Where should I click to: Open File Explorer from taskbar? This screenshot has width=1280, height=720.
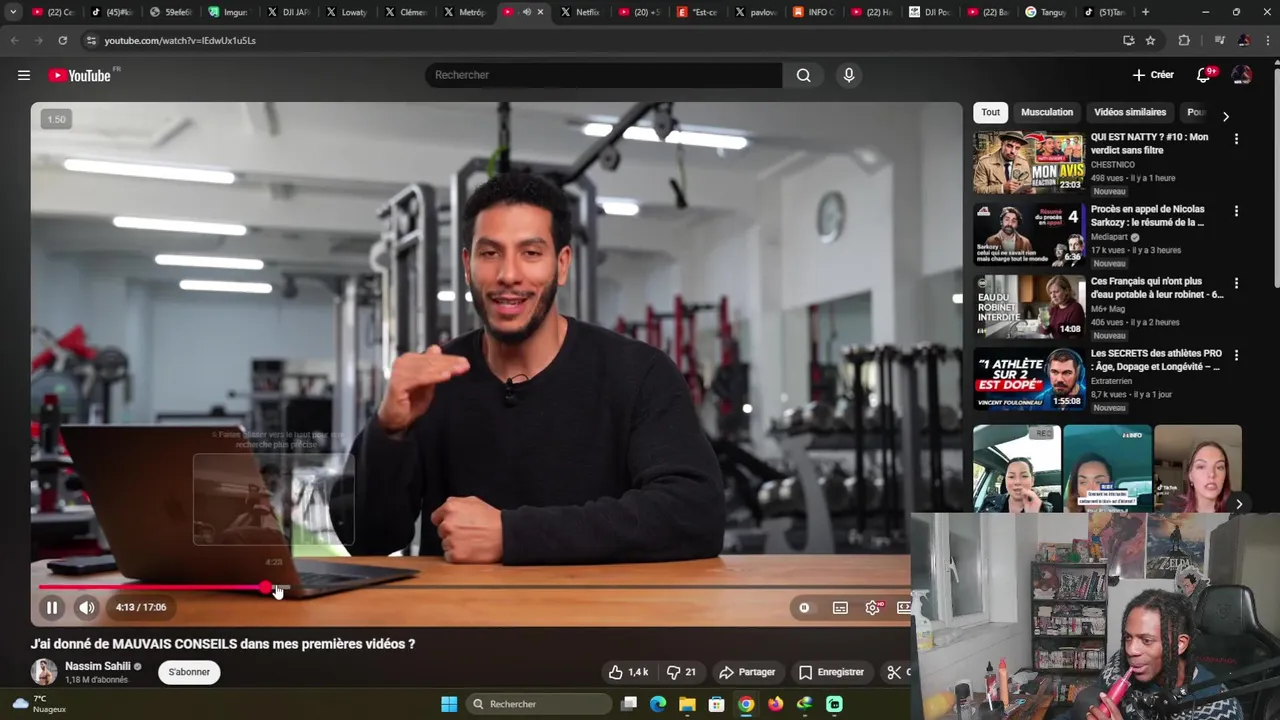pyautogui.click(x=687, y=704)
